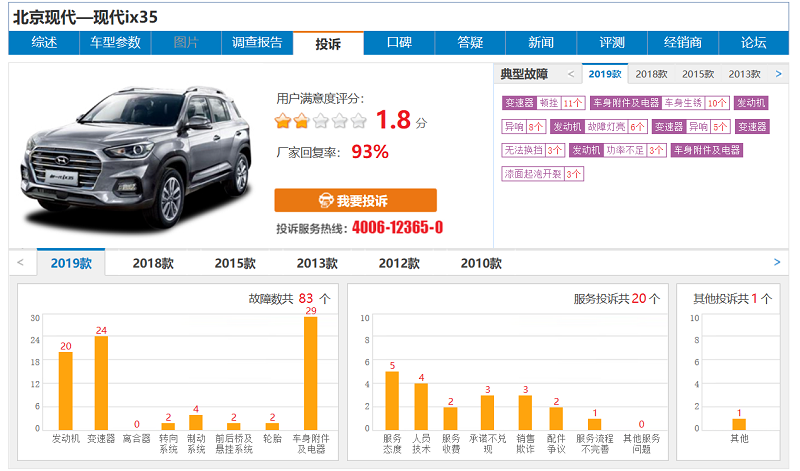Click the 变速器 bar showing 24
The image size is (800, 471).
click(101, 383)
